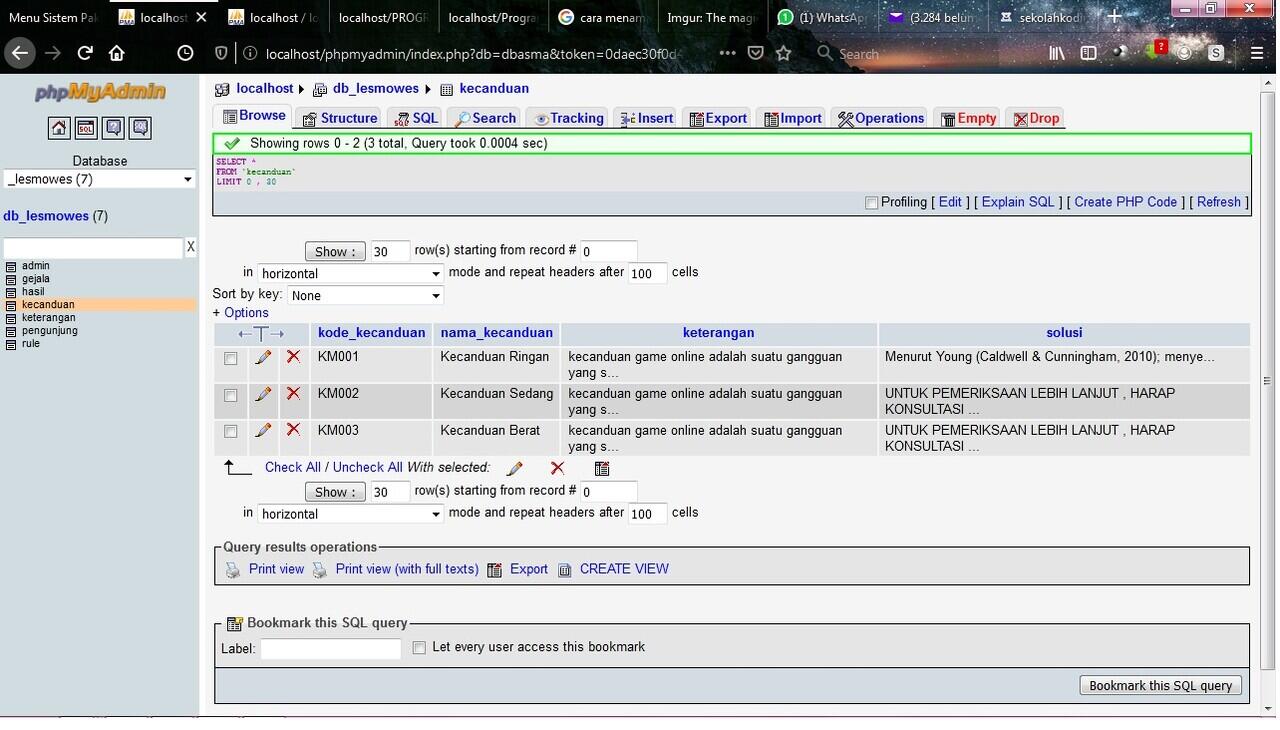Toggle the browser sidebar icon
The width and height of the screenshot is (1280, 730).
(x=1089, y=53)
